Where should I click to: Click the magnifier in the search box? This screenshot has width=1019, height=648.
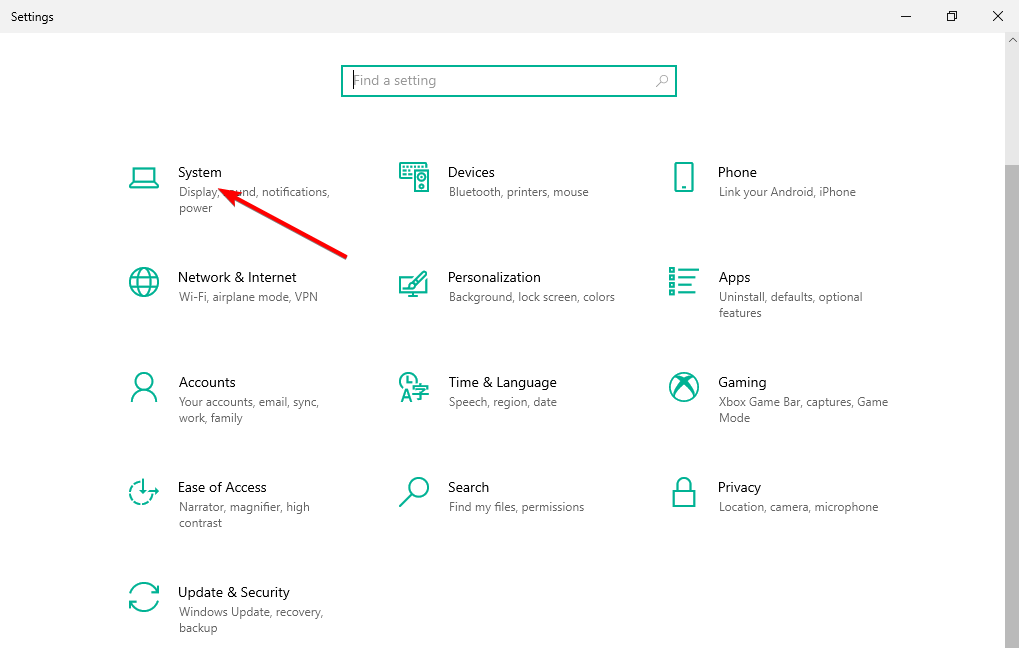pyautogui.click(x=661, y=81)
